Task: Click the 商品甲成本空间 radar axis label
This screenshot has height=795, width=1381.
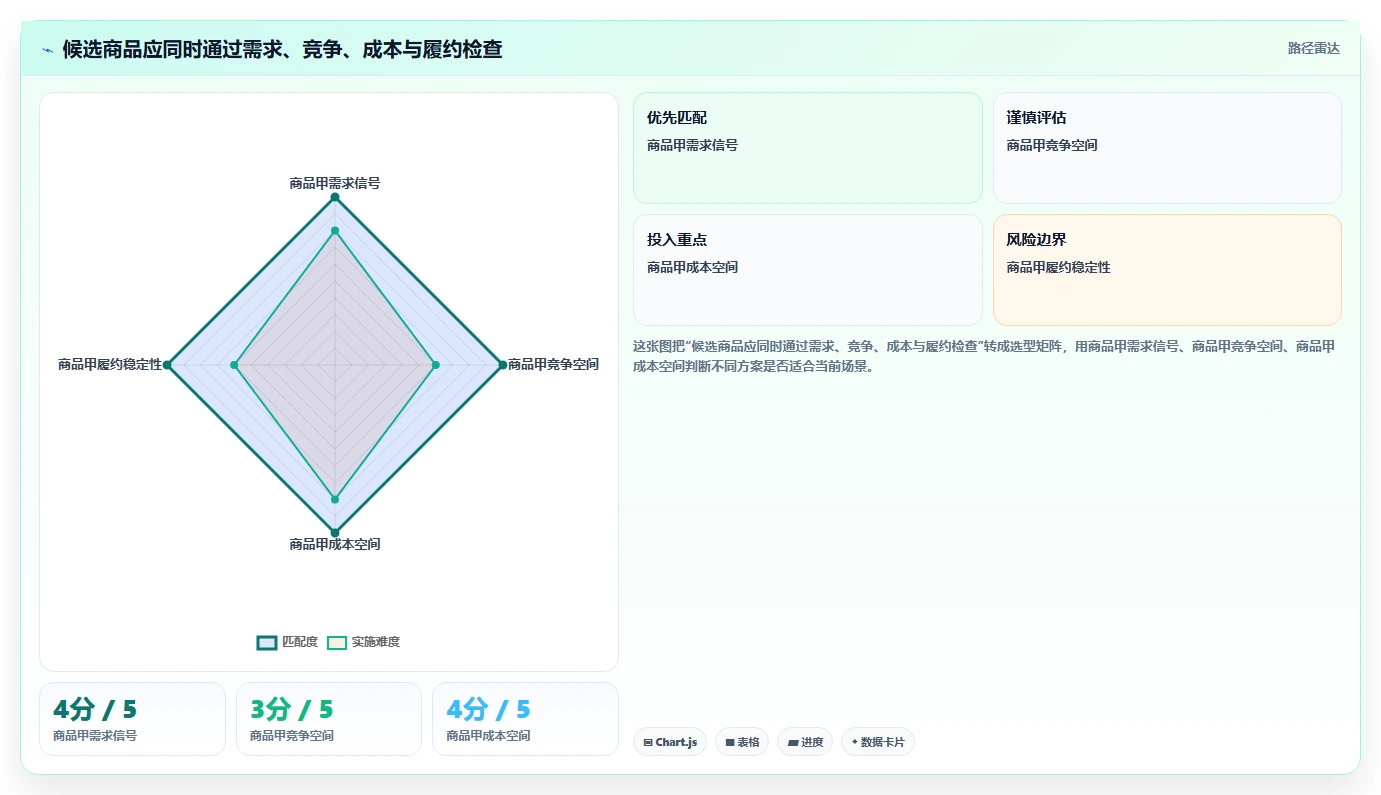Action: 335,544
